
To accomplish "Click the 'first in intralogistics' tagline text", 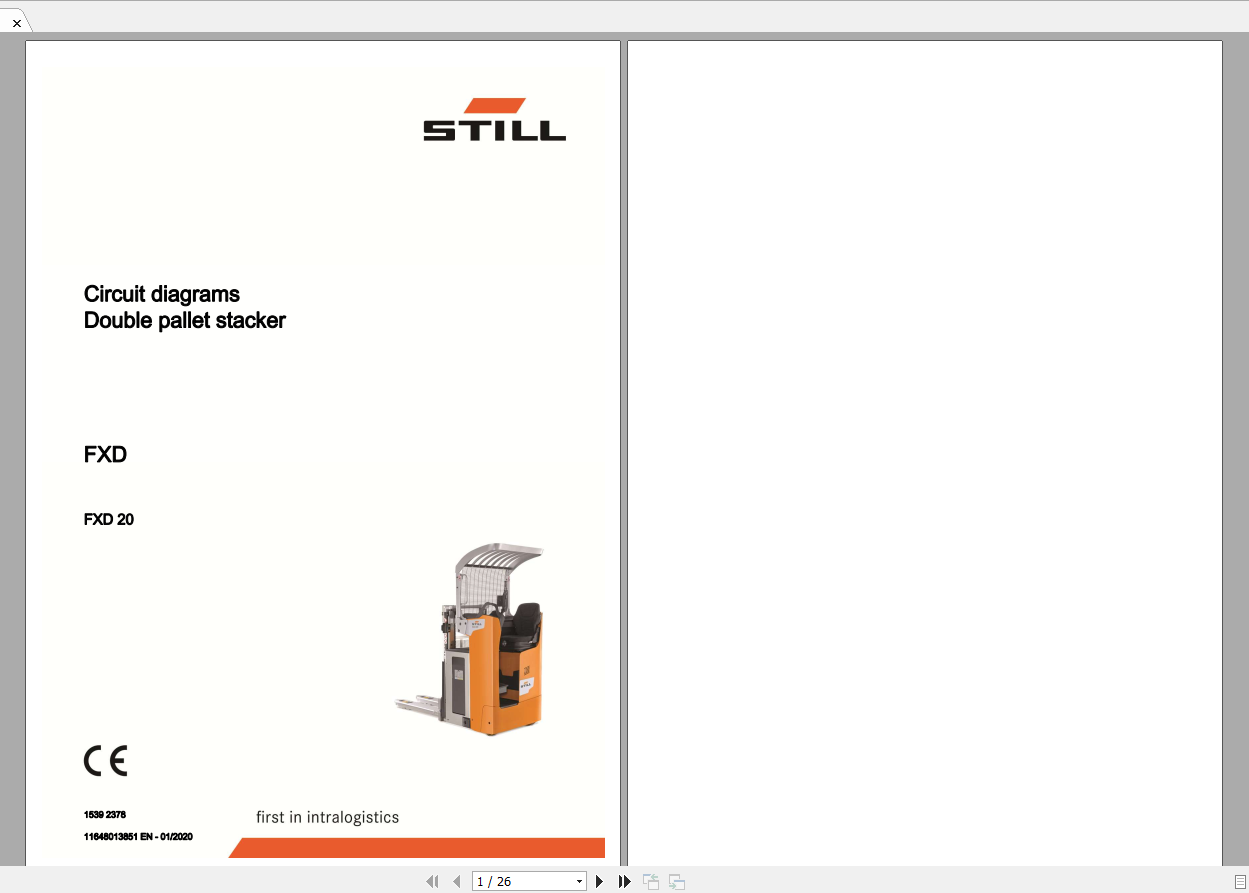I will click(x=327, y=817).
